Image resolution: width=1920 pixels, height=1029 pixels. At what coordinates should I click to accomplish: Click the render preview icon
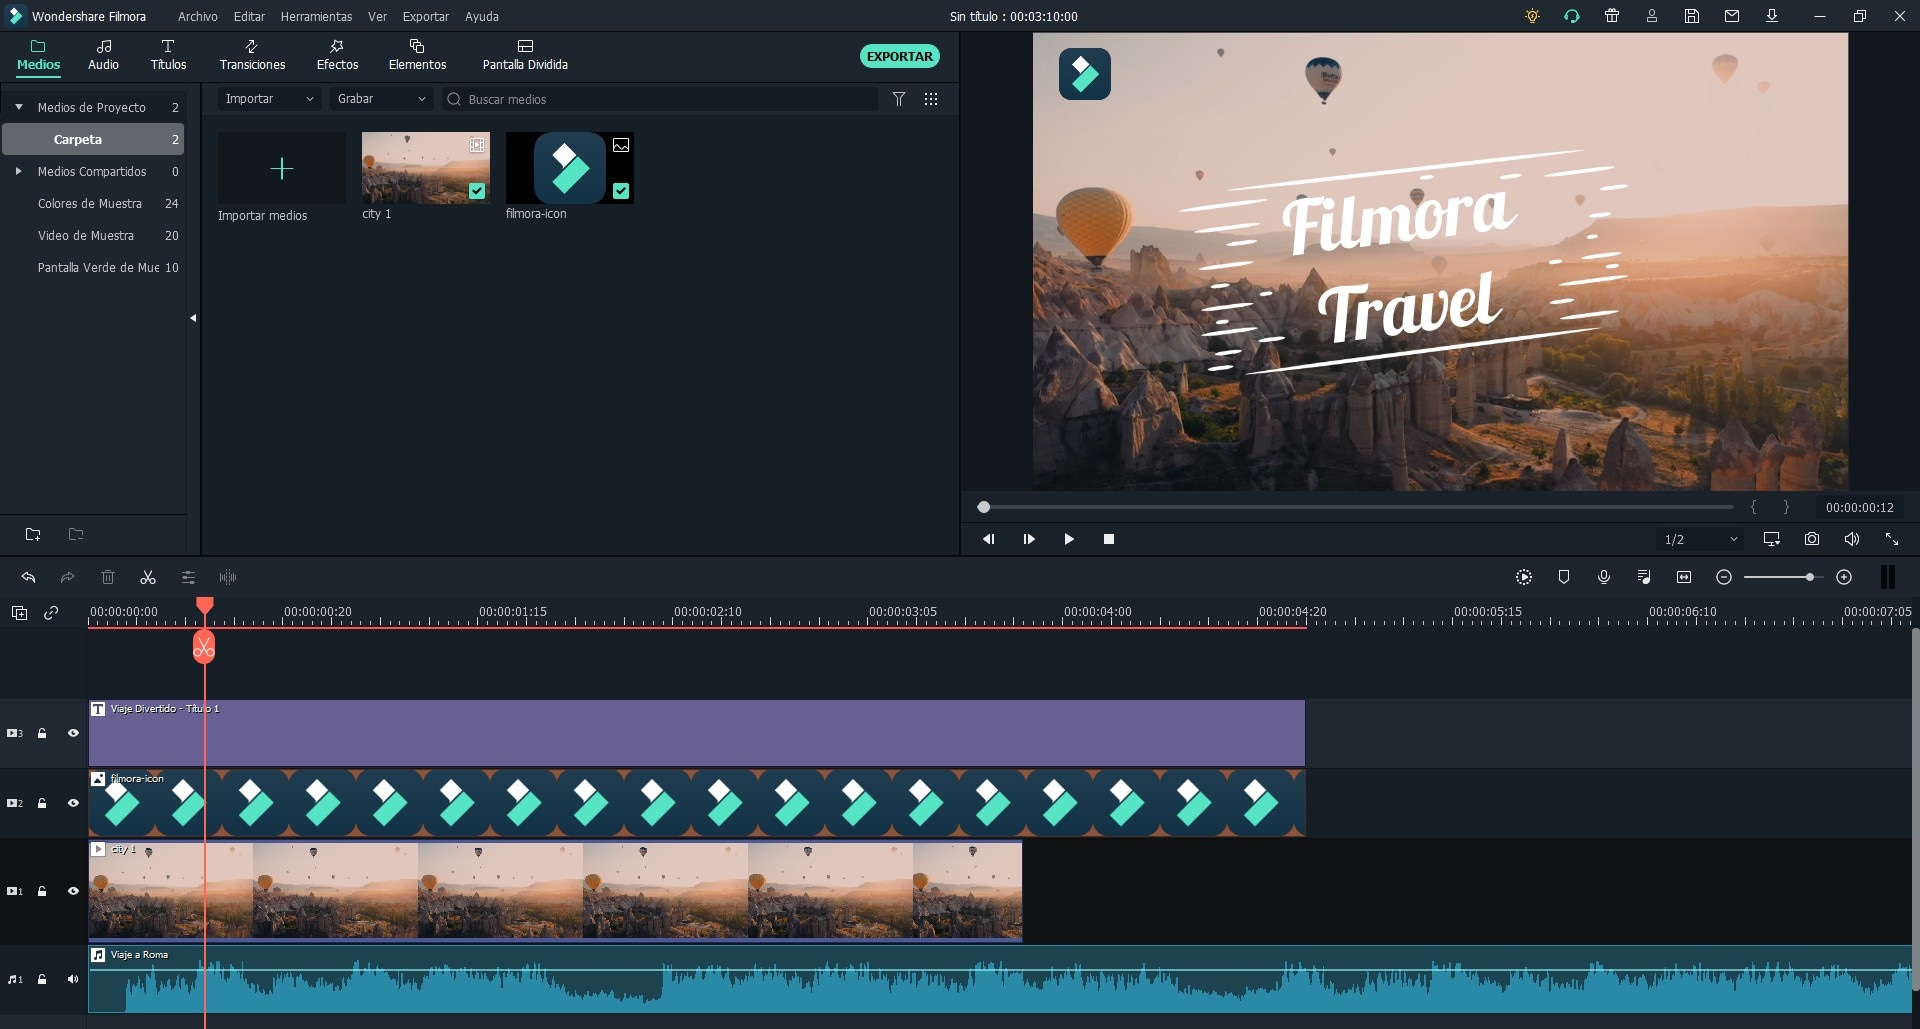pos(1524,577)
